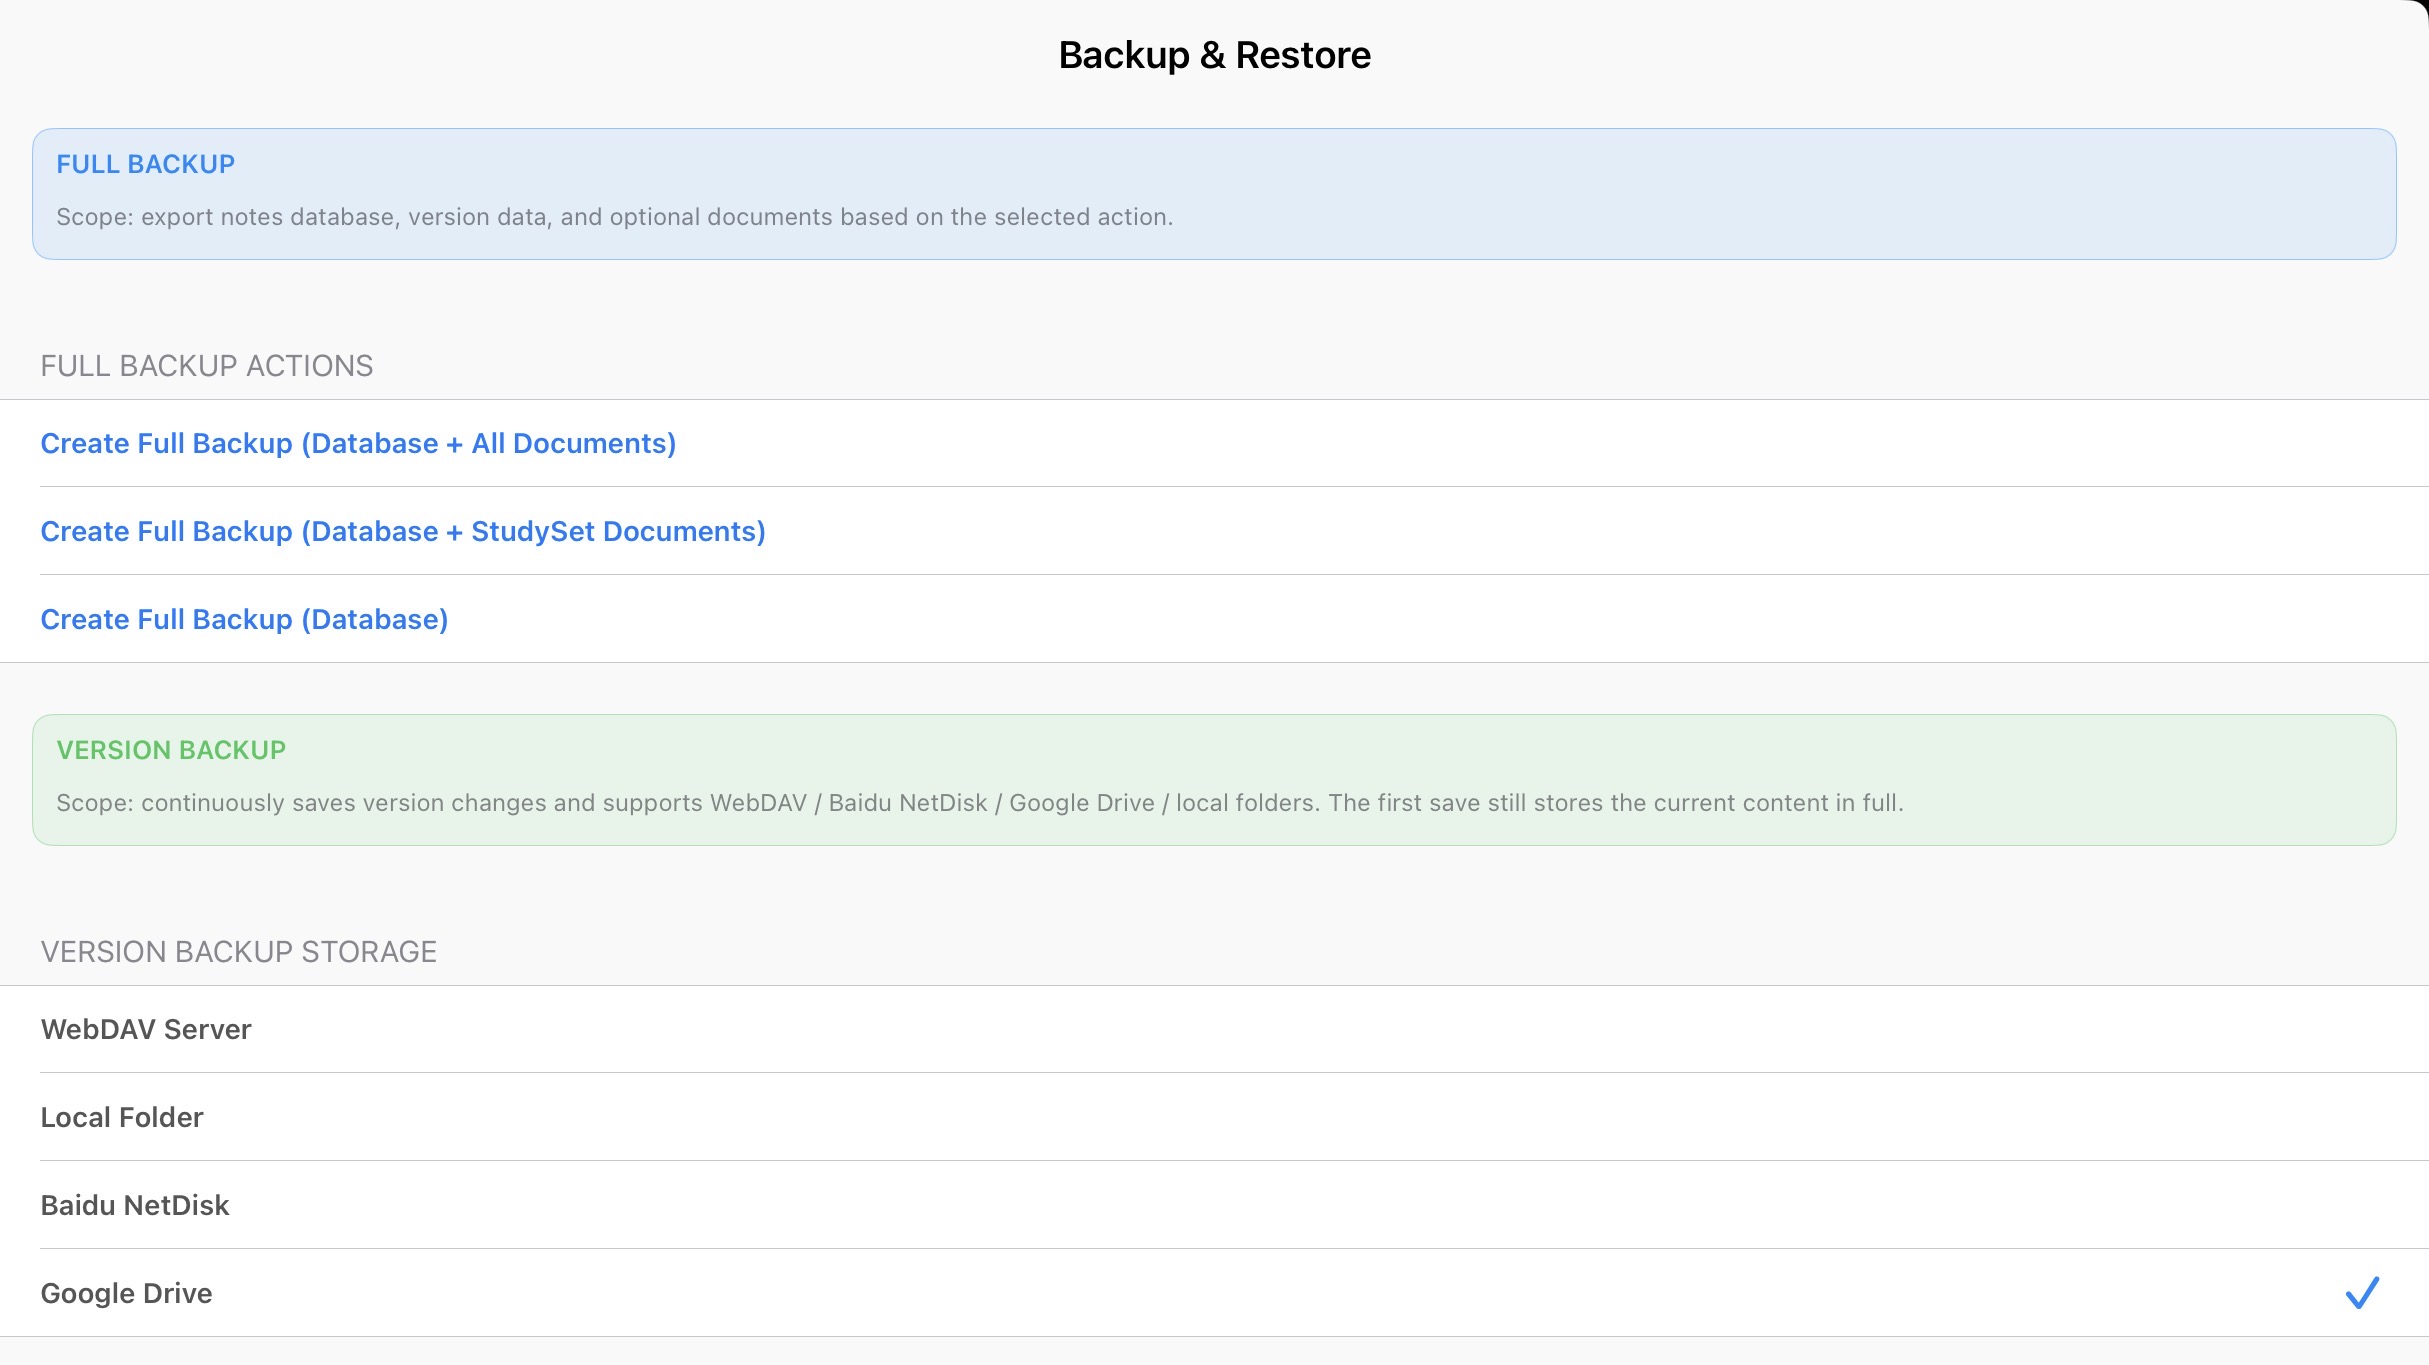This screenshot has width=2429, height=1365.
Task: Click empty space in the Local Folder row
Action: pos(1300,1117)
